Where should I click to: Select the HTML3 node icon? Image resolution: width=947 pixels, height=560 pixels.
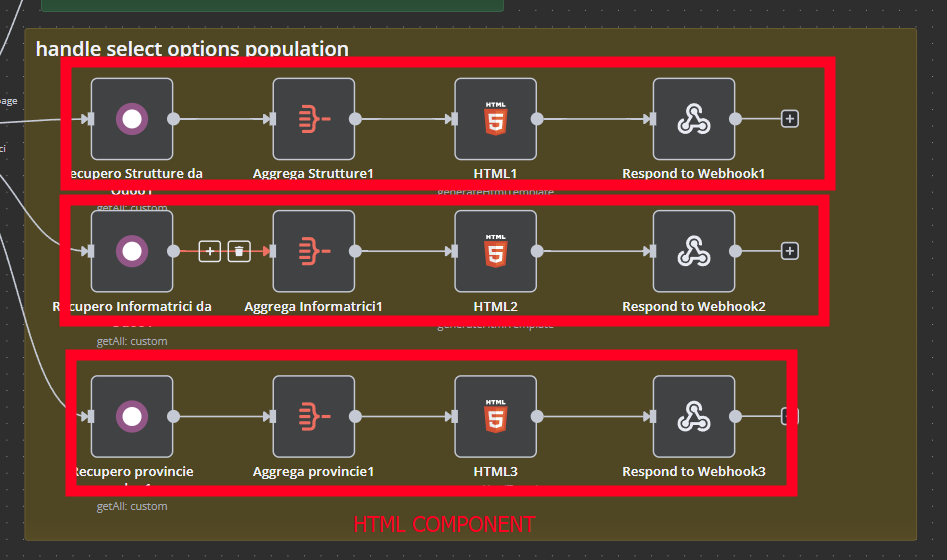click(495, 417)
